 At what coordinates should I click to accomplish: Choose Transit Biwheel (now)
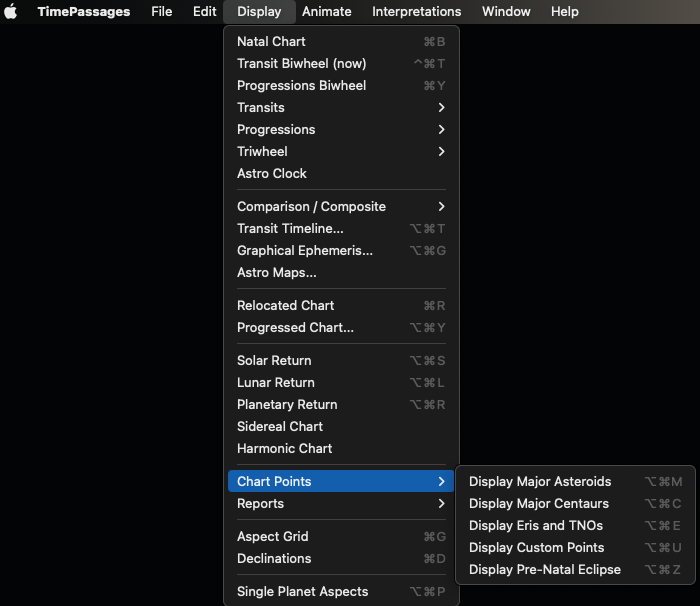[341, 63]
